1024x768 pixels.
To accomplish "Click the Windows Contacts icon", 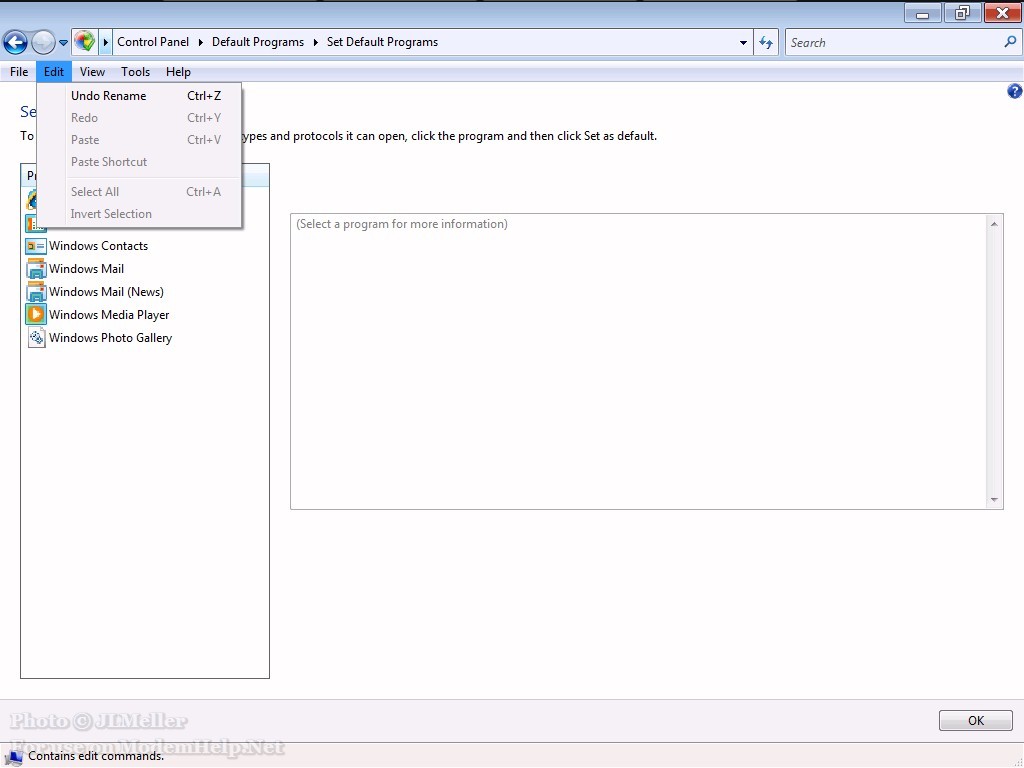I will [x=36, y=246].
